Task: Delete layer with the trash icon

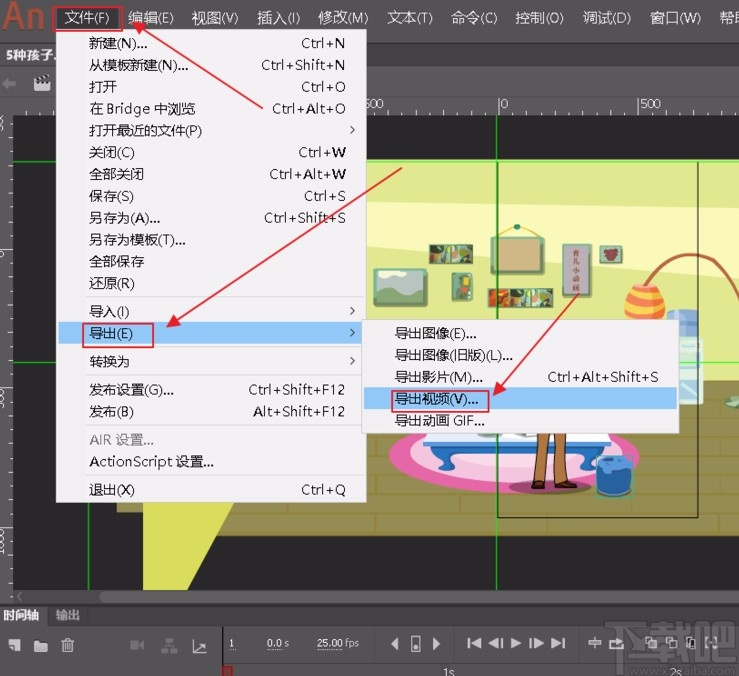Action: point(67,644)
